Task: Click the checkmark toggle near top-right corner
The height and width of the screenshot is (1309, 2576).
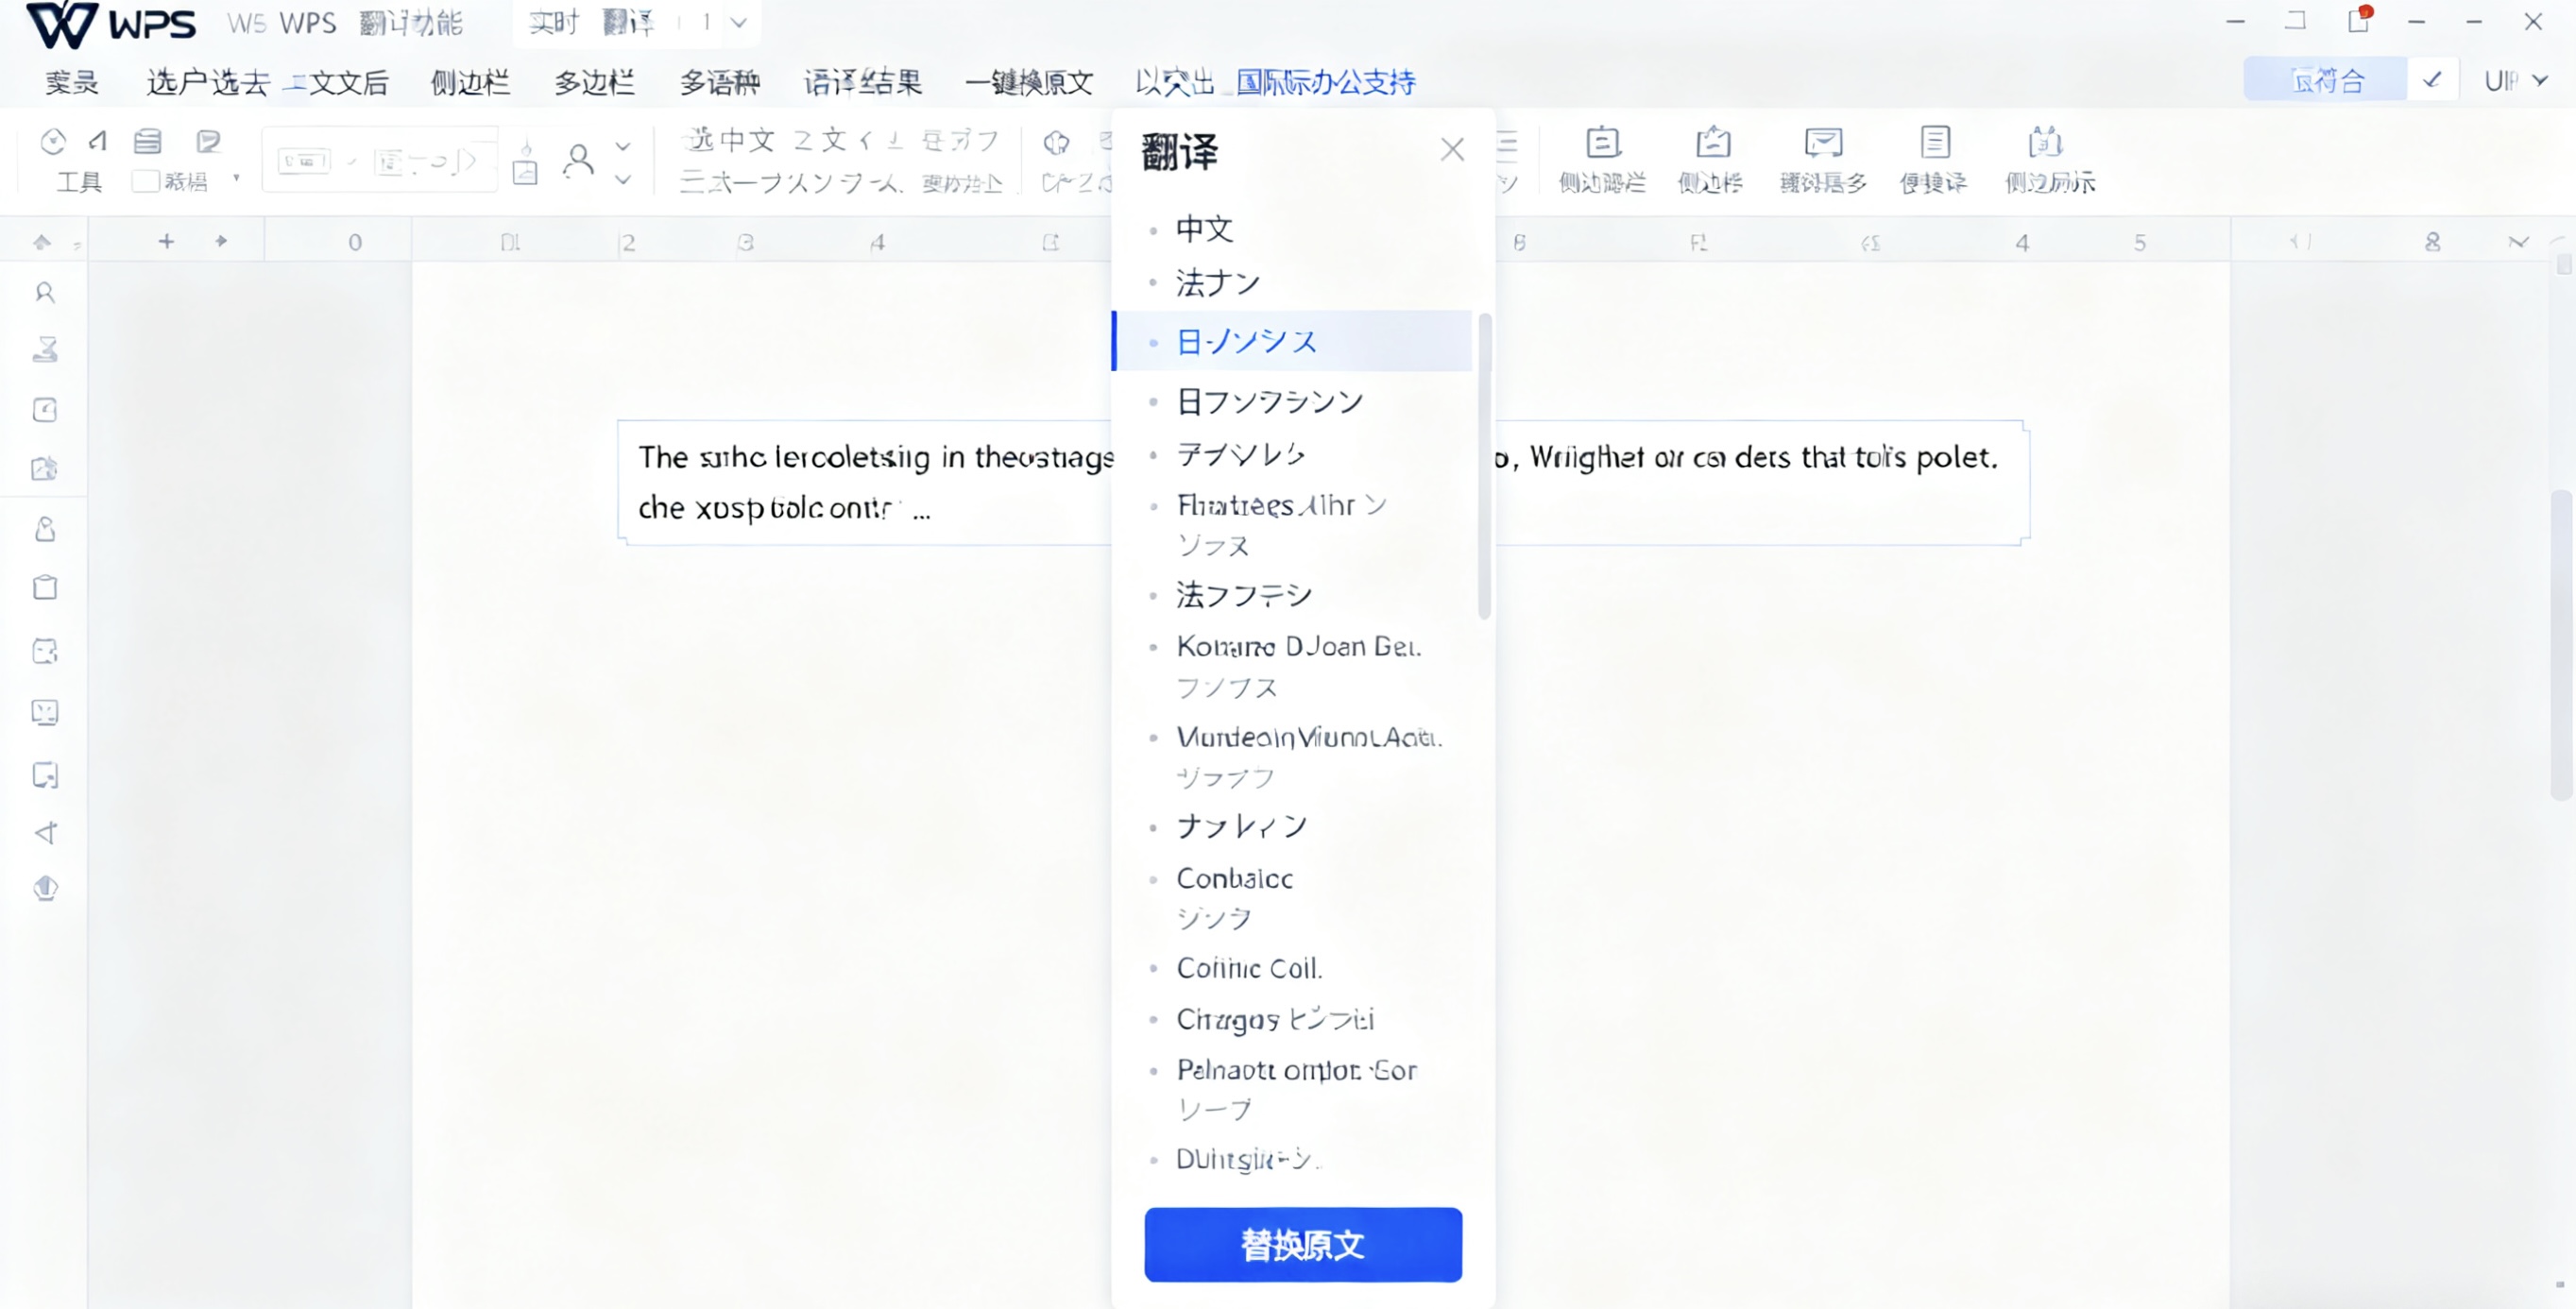Action: (x=2434, y=80)
